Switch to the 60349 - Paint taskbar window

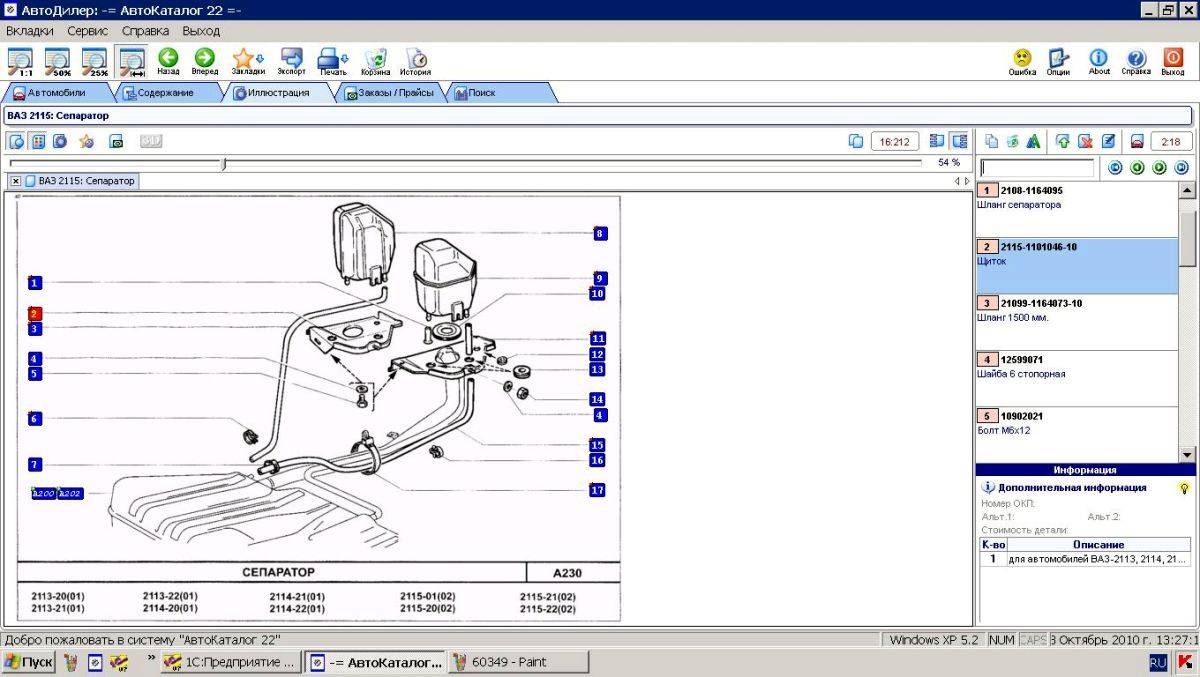pos(518,662)
